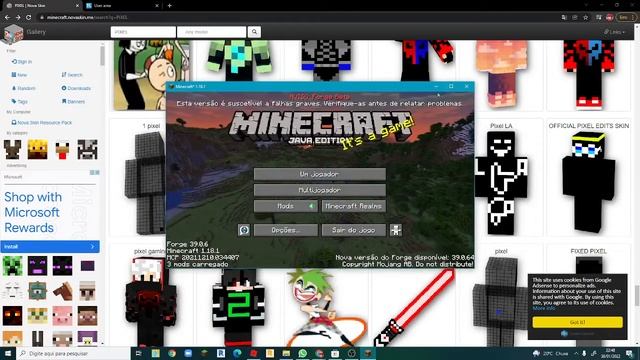Image resolution: width=640 pixels, height=360 pixels.
Task: Click Sair do jogo in Minecraft
Action: pyautogui.click(x=353, y=230)
